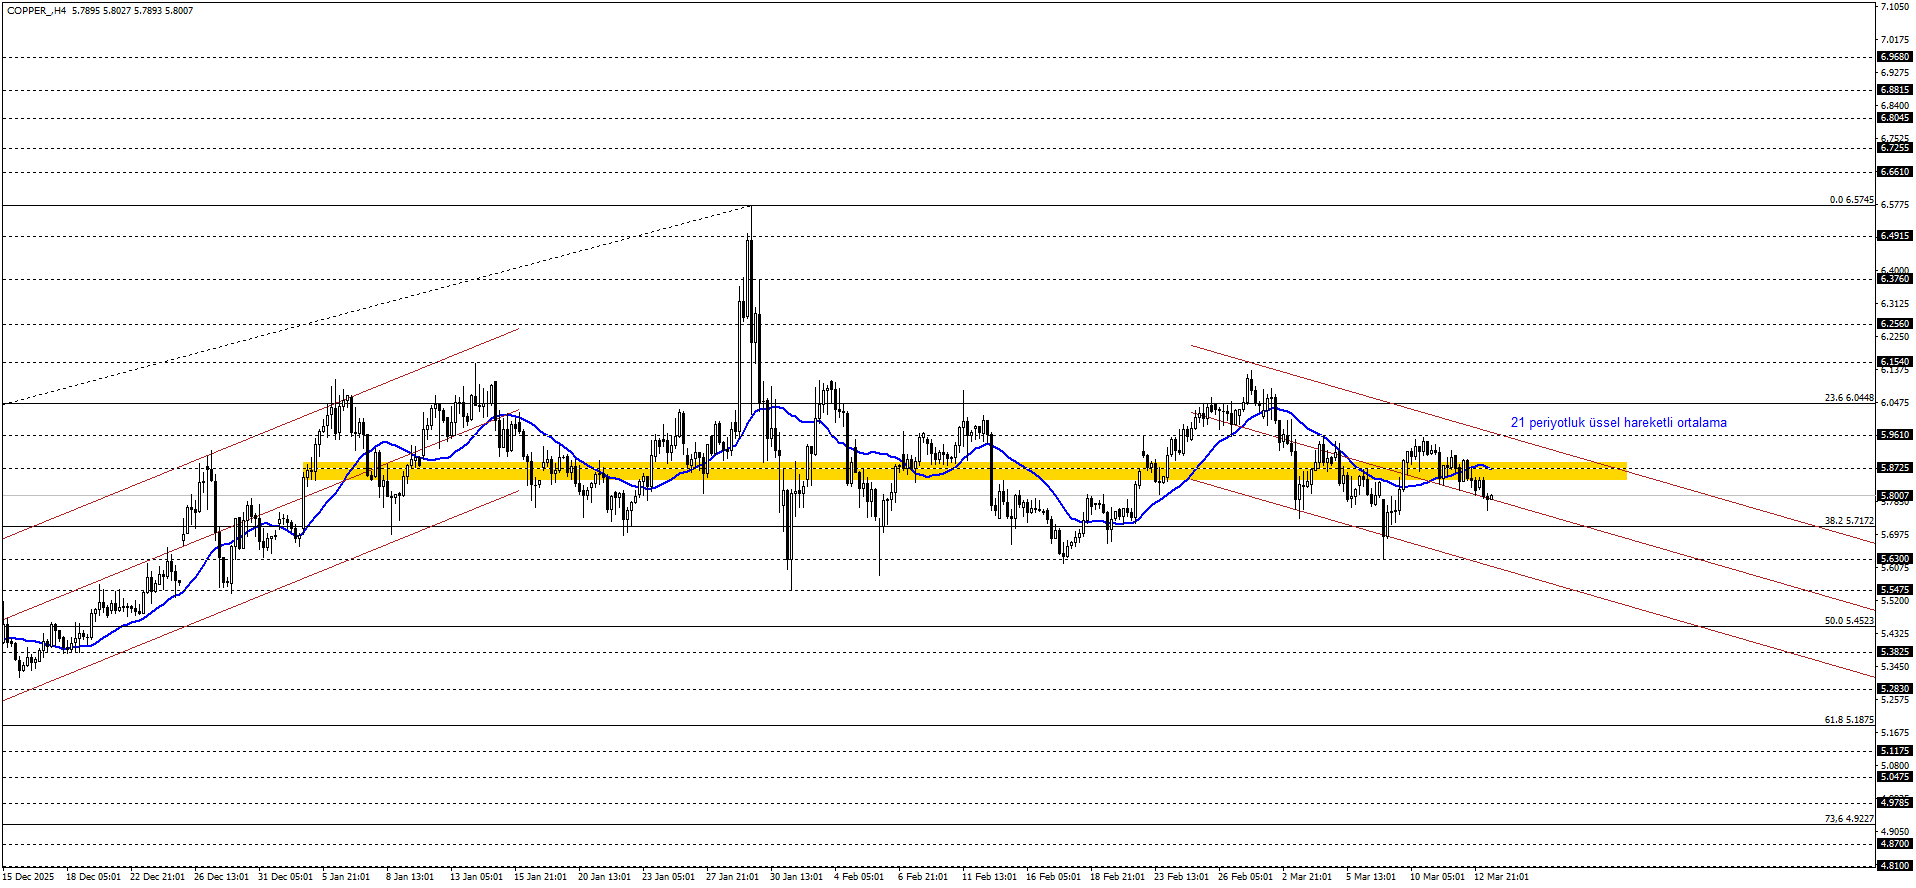Select the 4.8100 price level tag
Image resolution: width=1916 pixels, height=888 pixels.
point(1894,866)
